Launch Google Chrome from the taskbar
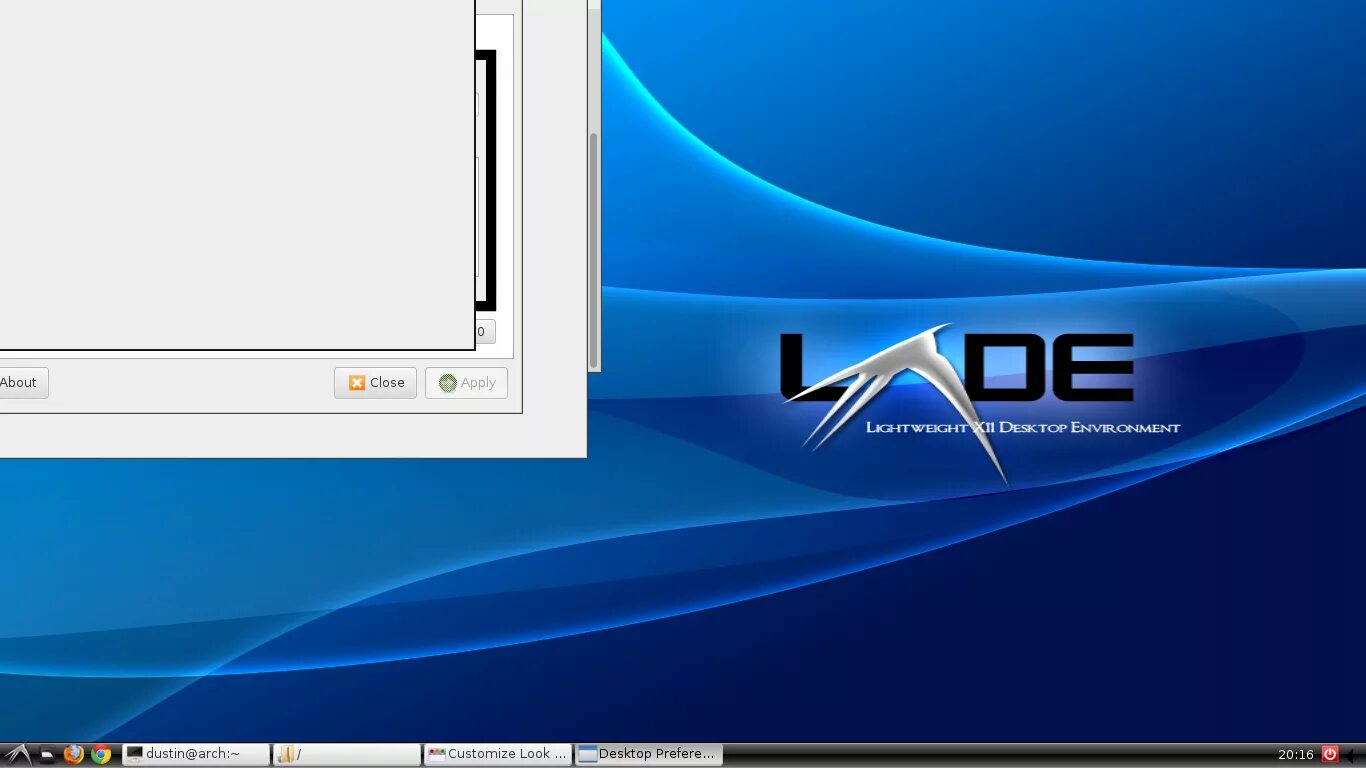 click(101, 754)
